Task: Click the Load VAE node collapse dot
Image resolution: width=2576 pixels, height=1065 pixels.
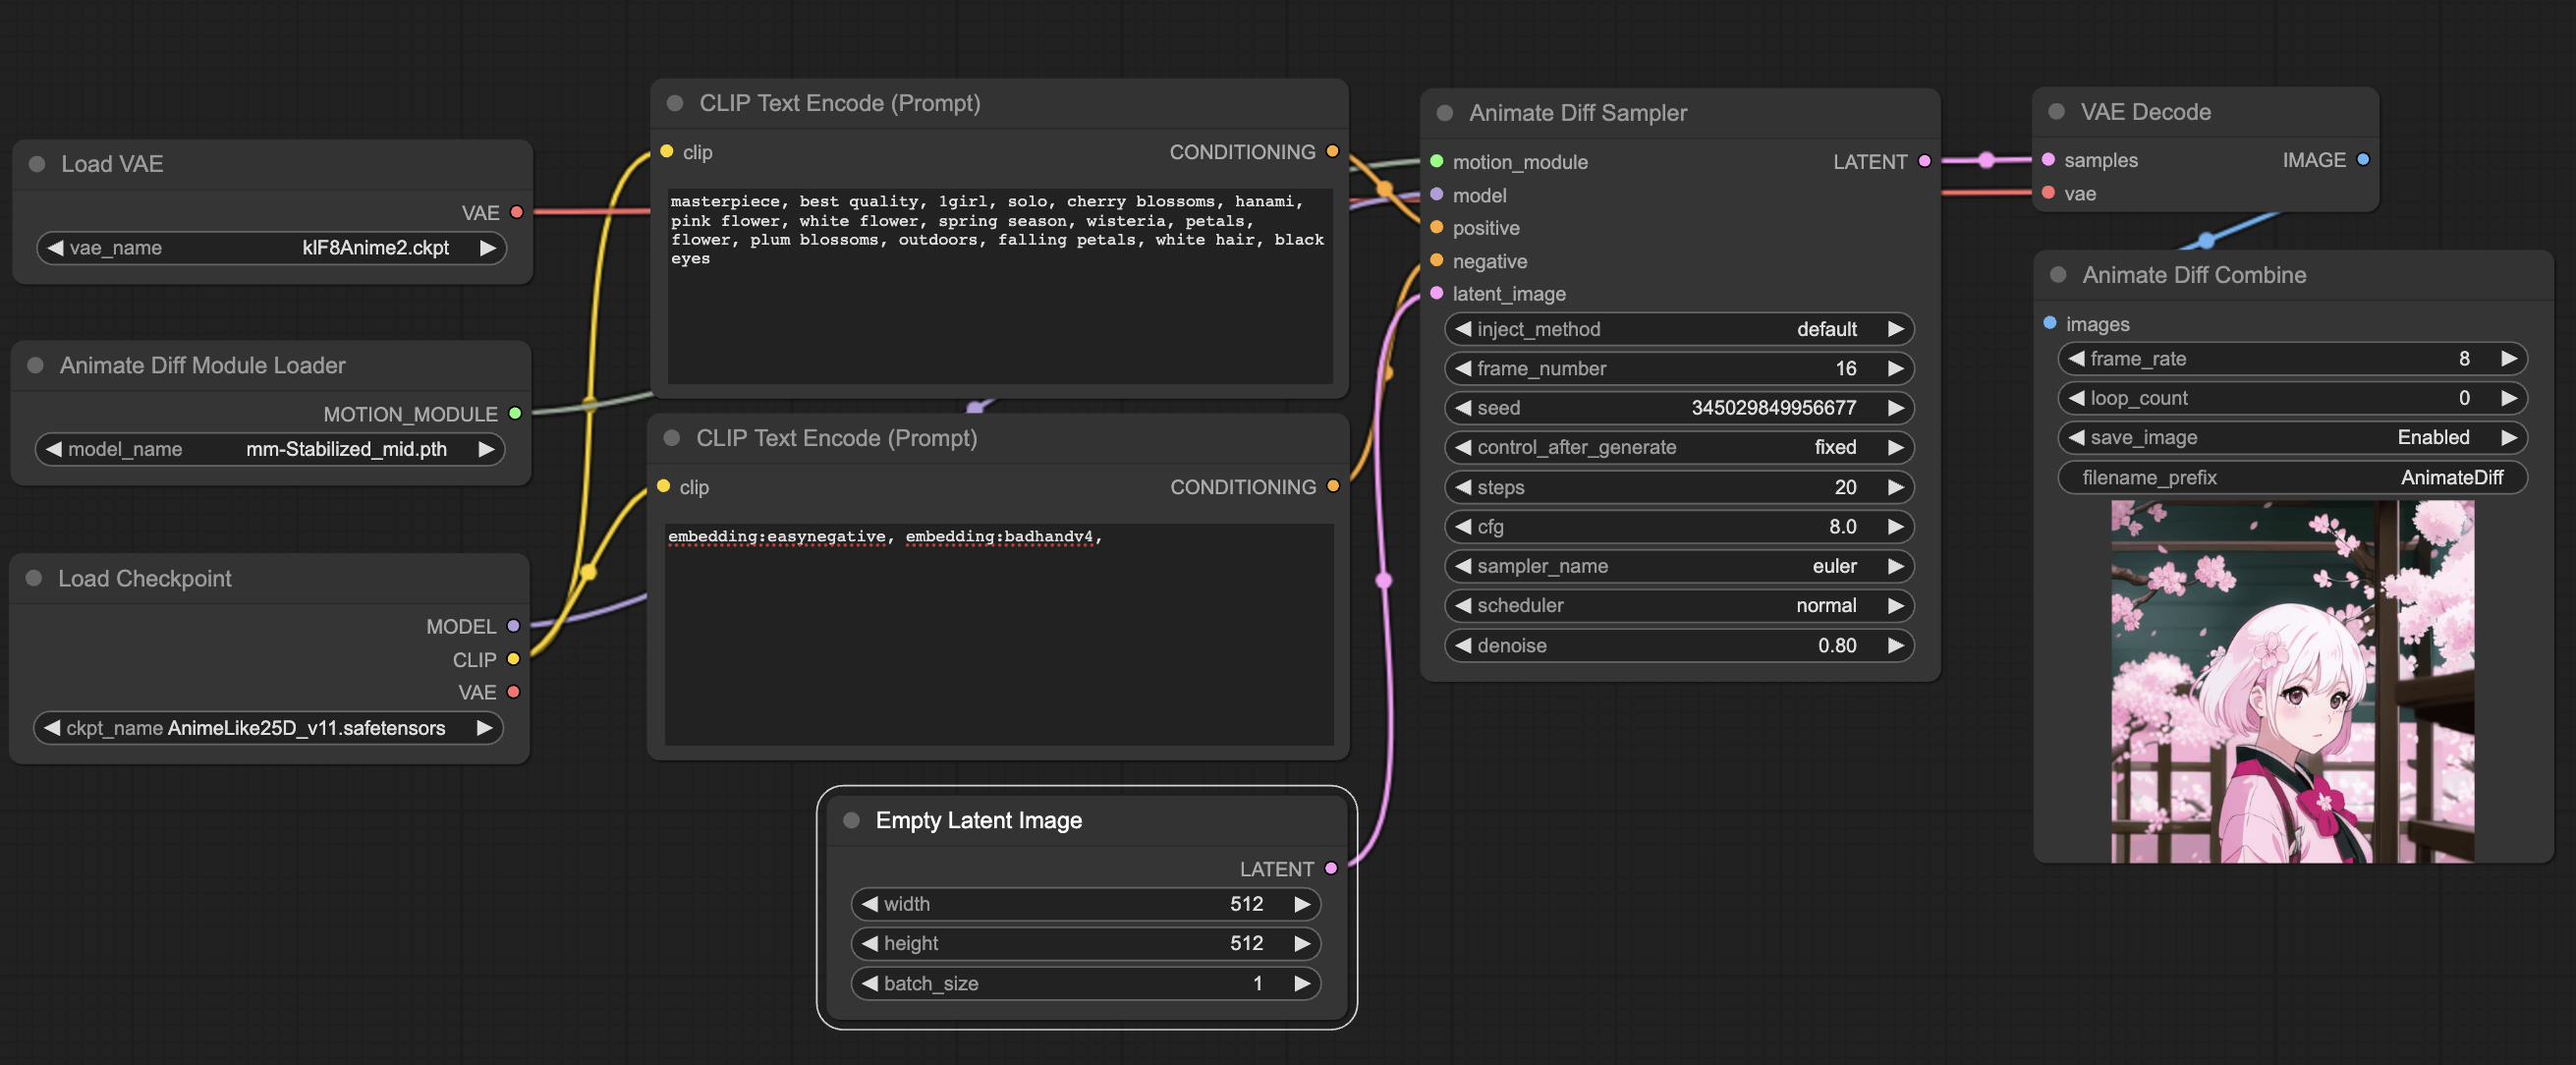Action: [37, 164]
